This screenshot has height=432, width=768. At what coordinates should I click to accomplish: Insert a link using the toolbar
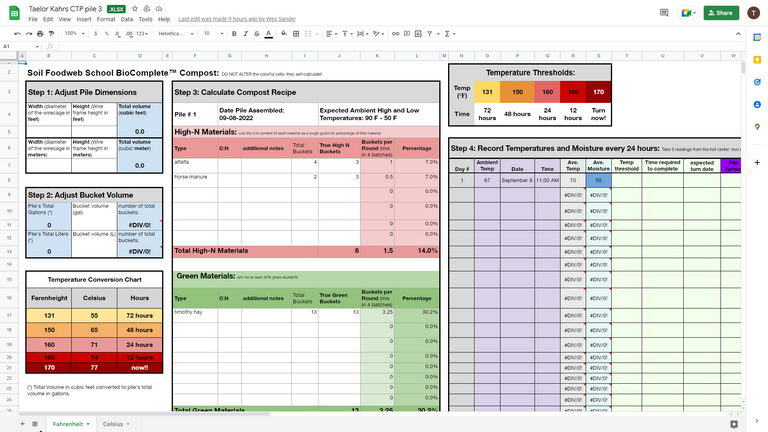tap(395, 34)
